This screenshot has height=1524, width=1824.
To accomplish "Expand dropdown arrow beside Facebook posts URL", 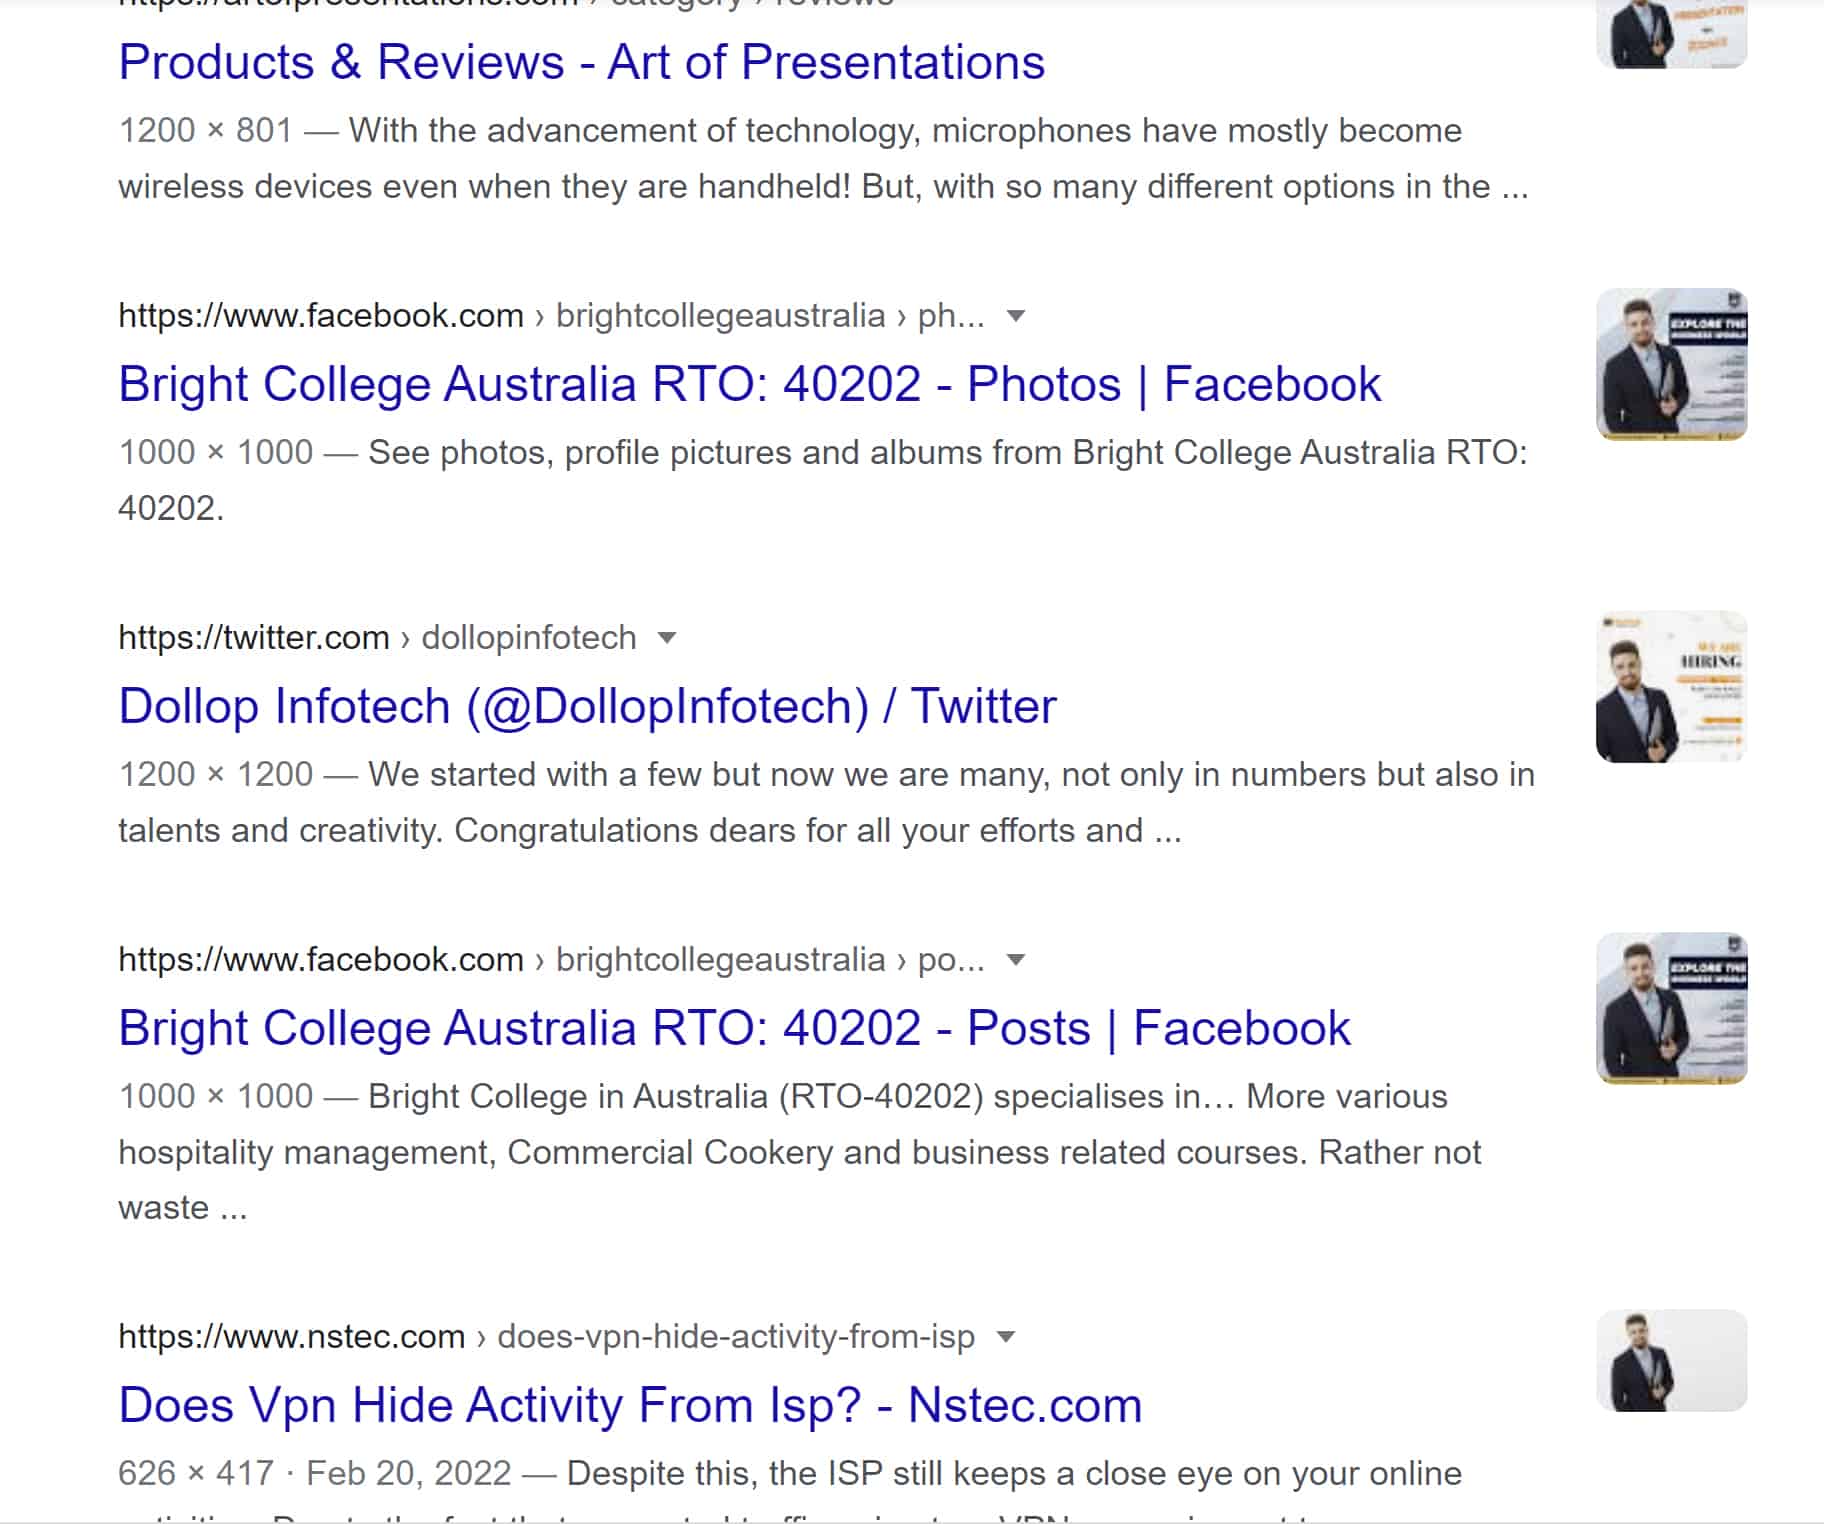I will 1016,960.
